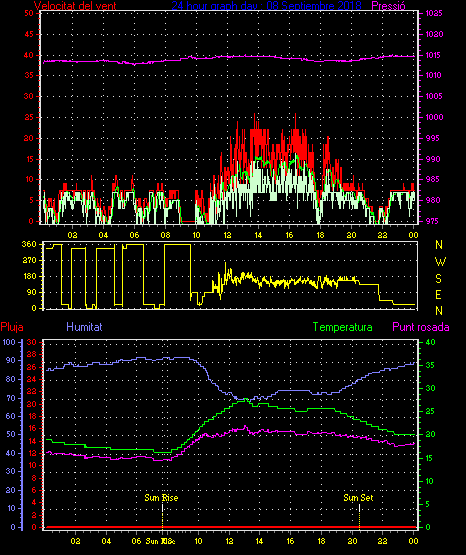Click the "1000" pressure axis value
The image size is (466, 555).
click(434, 117)
